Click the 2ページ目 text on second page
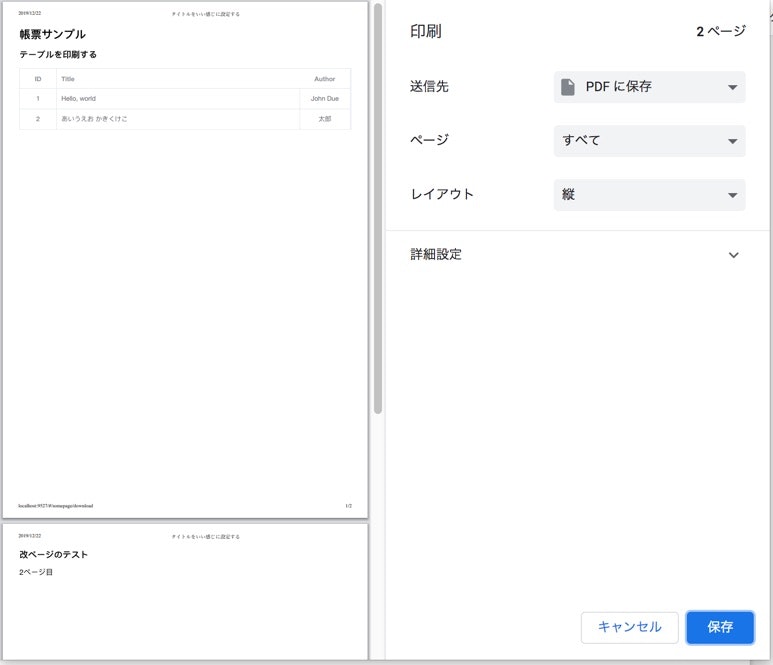This screenshot has height=665, width=773. click(36, 572)
